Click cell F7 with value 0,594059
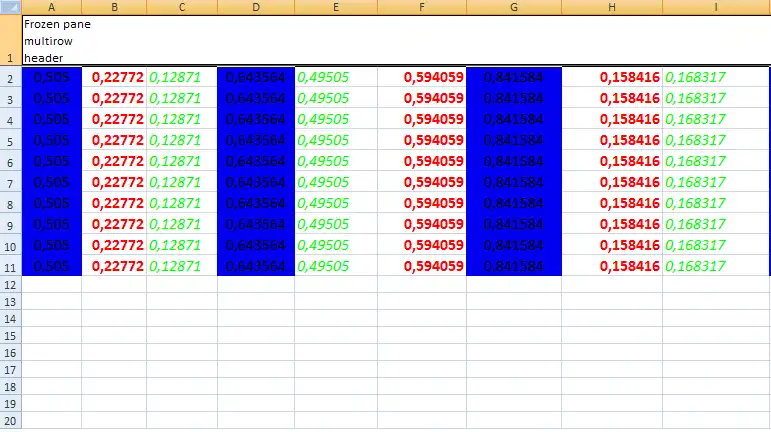This screenshot has width=771, height=432. (422, 182)
